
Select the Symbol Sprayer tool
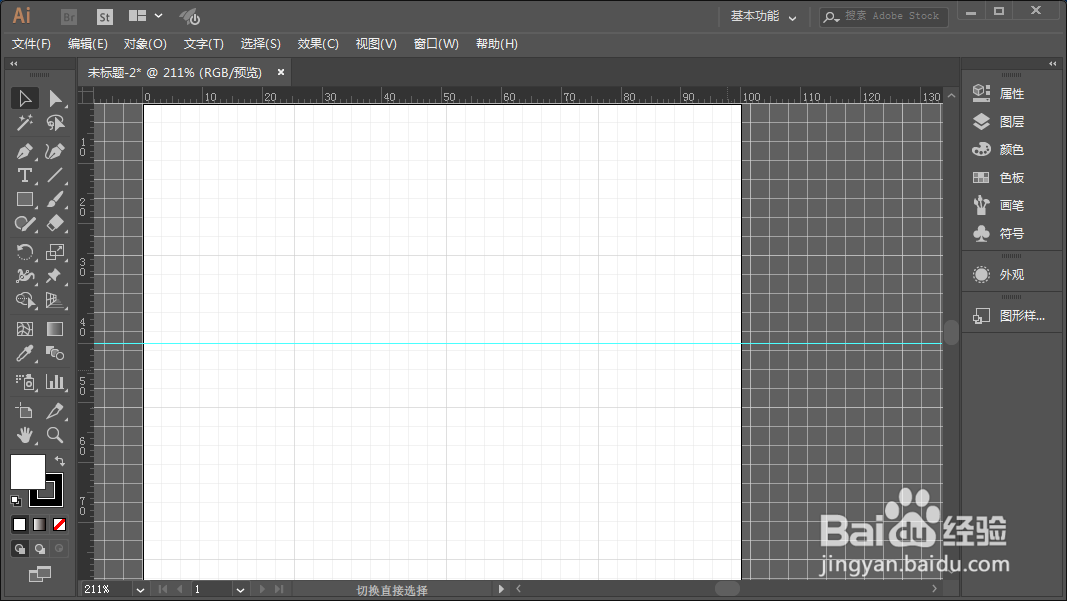point(25,383)
